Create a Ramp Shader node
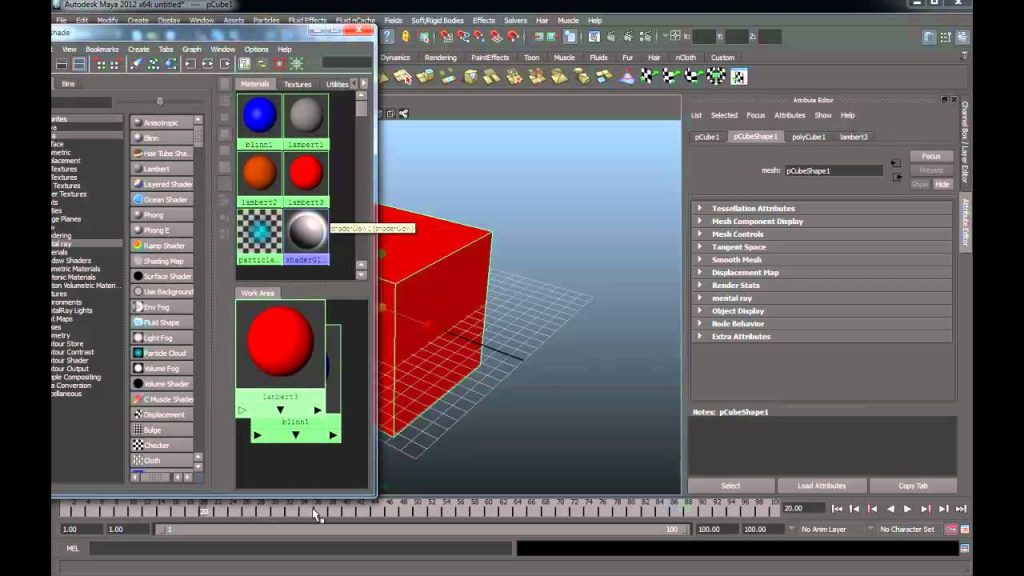 (162, 246)
